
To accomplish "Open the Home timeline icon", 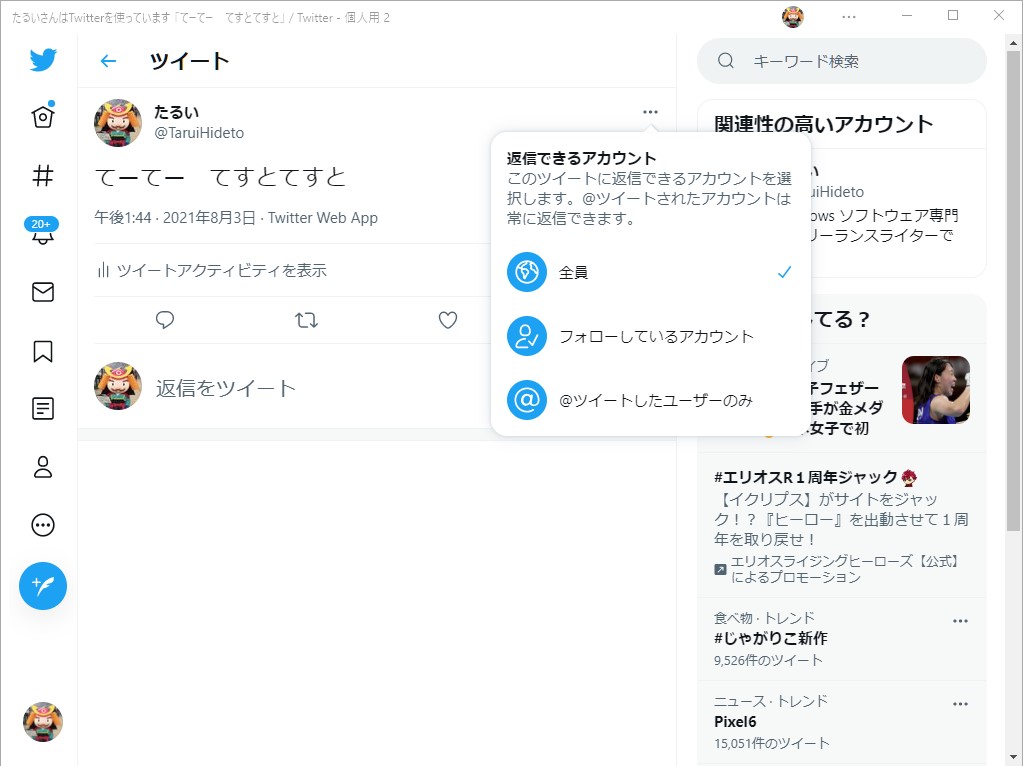I will coord(41,117).
